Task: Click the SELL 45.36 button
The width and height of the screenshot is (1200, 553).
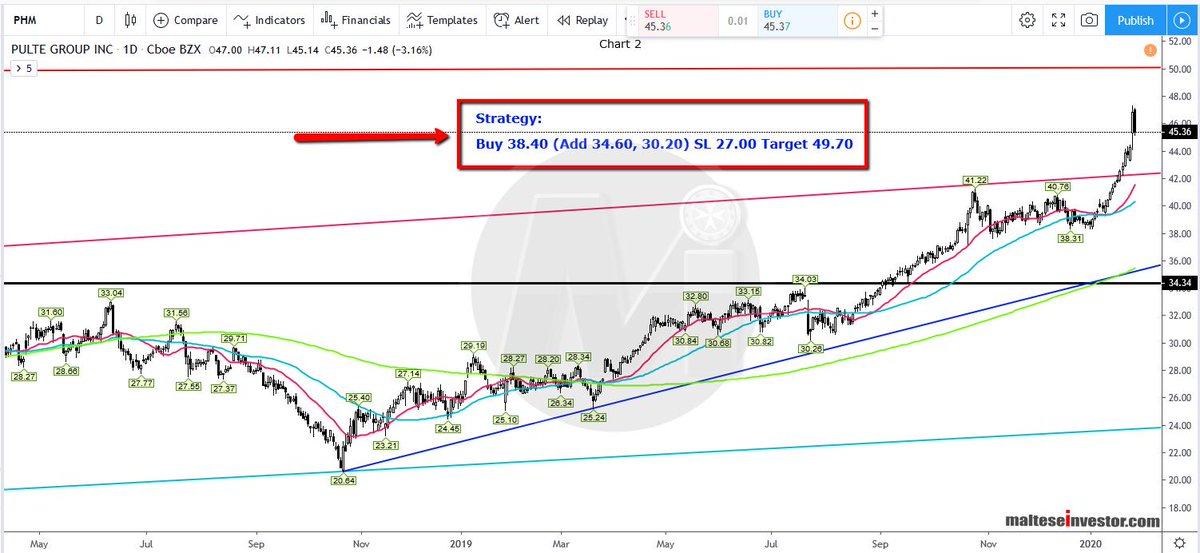Action: tap(676, 20)
